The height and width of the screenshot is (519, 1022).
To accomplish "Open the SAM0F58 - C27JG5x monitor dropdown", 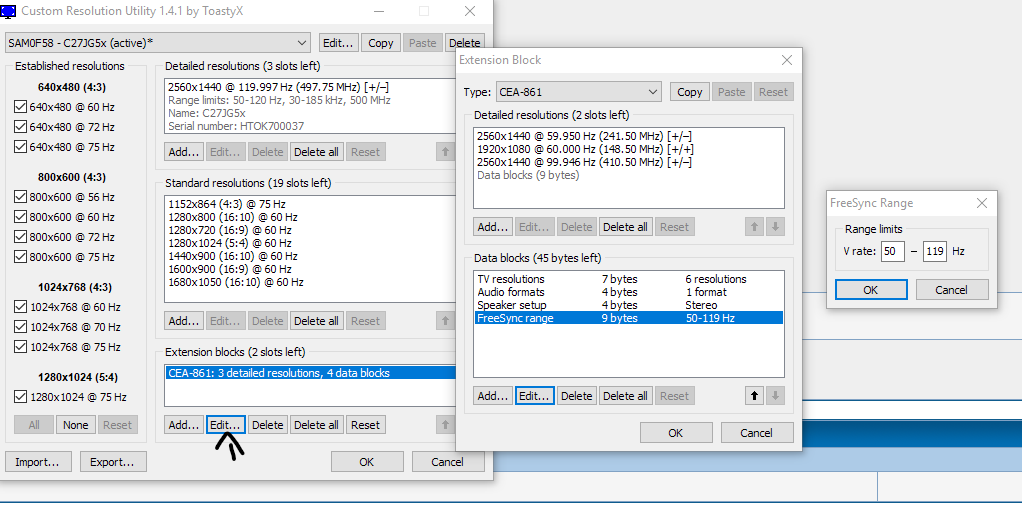I will click(x=302, y=43).
